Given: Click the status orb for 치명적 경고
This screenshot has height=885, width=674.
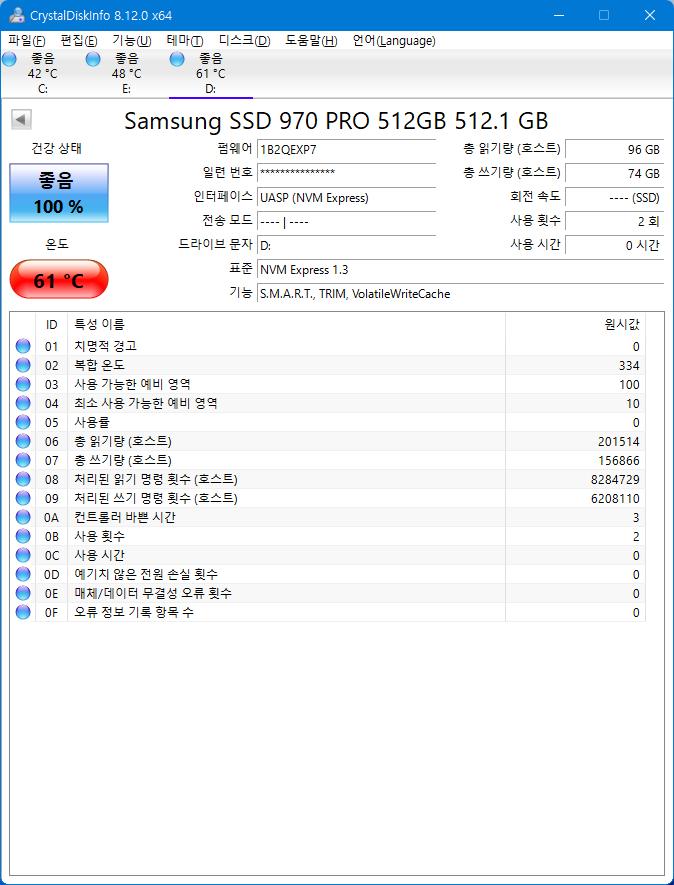Looking at the screenshot, I should (23, 346).
